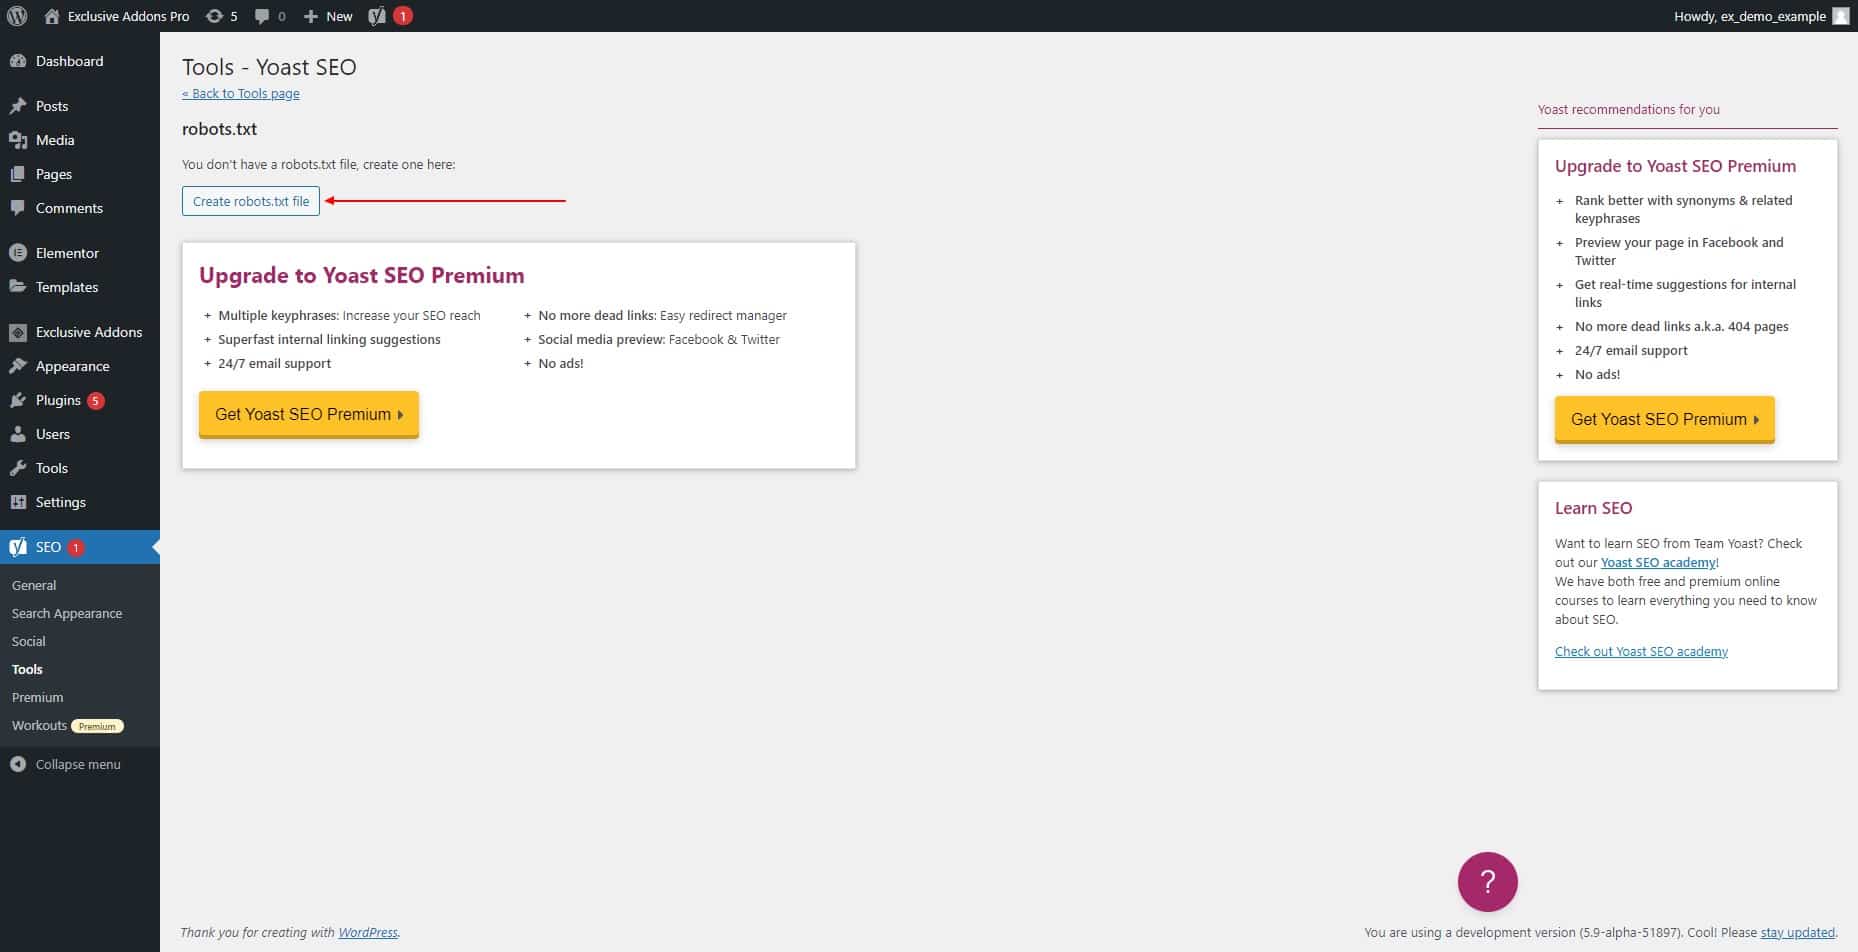Open the WordPress footer link

(x=368, y=932)
